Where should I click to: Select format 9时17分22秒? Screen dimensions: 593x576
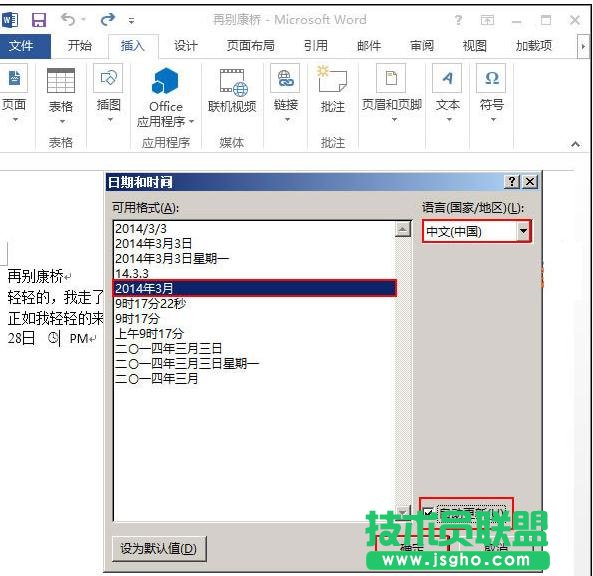click(254, 303)
